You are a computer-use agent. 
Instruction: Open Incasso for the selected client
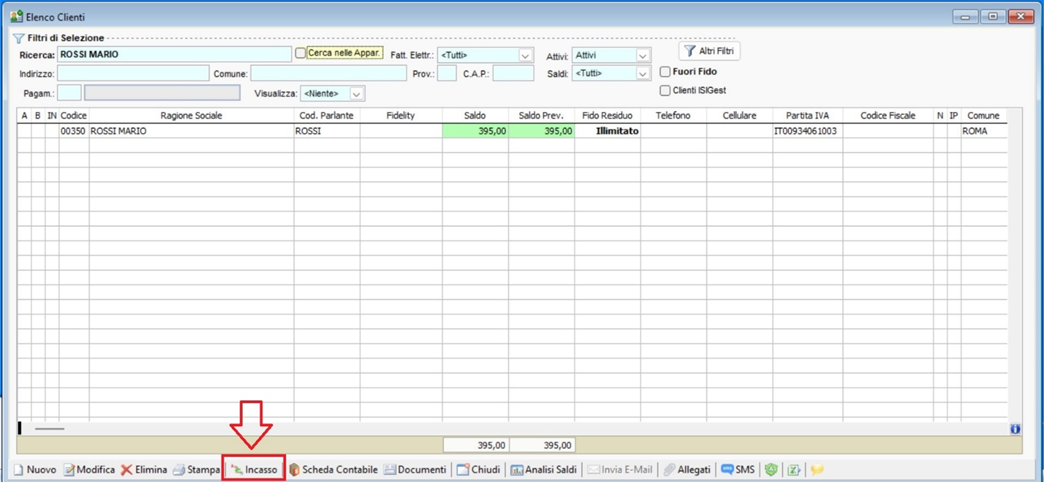[254, 469]
